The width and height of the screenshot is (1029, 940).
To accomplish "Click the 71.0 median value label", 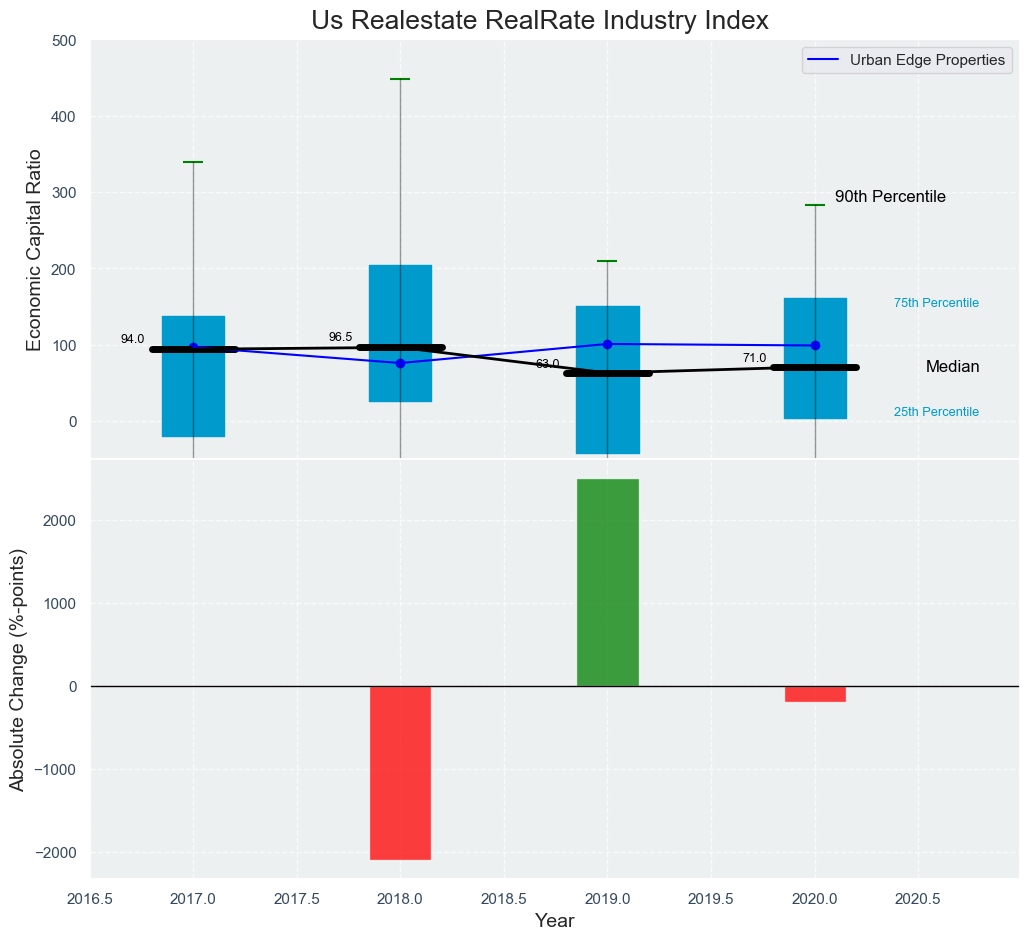I will 754,358.
